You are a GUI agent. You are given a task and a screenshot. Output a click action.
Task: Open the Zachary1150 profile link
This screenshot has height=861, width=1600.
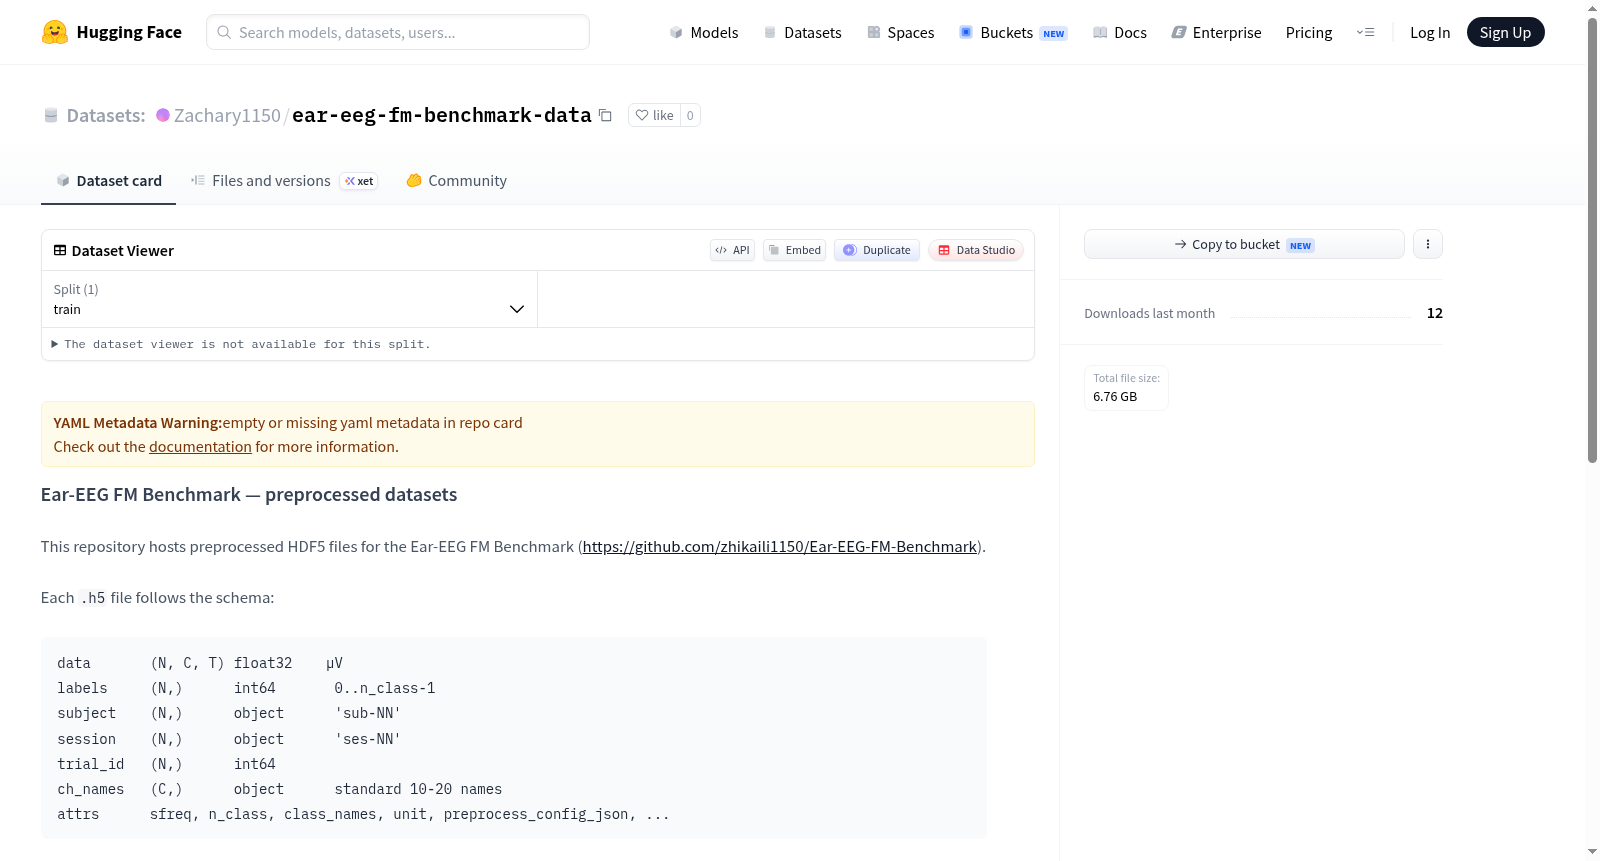point(227,115)
